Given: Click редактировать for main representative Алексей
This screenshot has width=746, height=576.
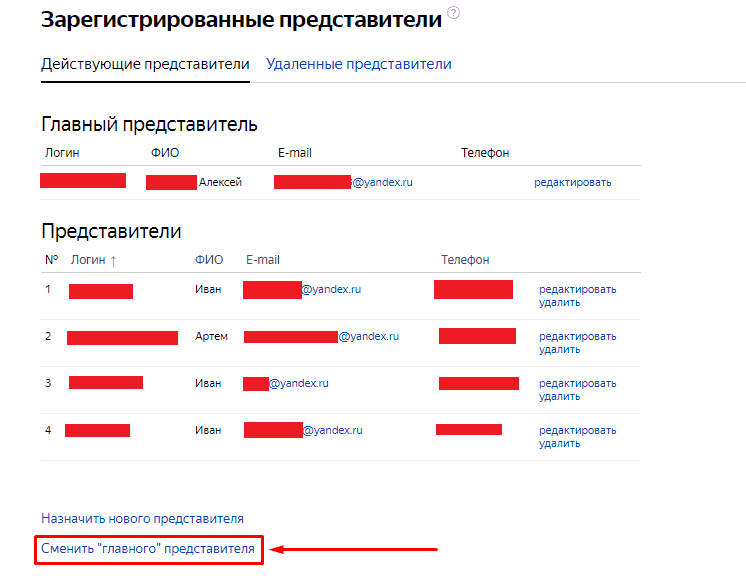Looking at the screenshot, I should (x=572, y=182).
